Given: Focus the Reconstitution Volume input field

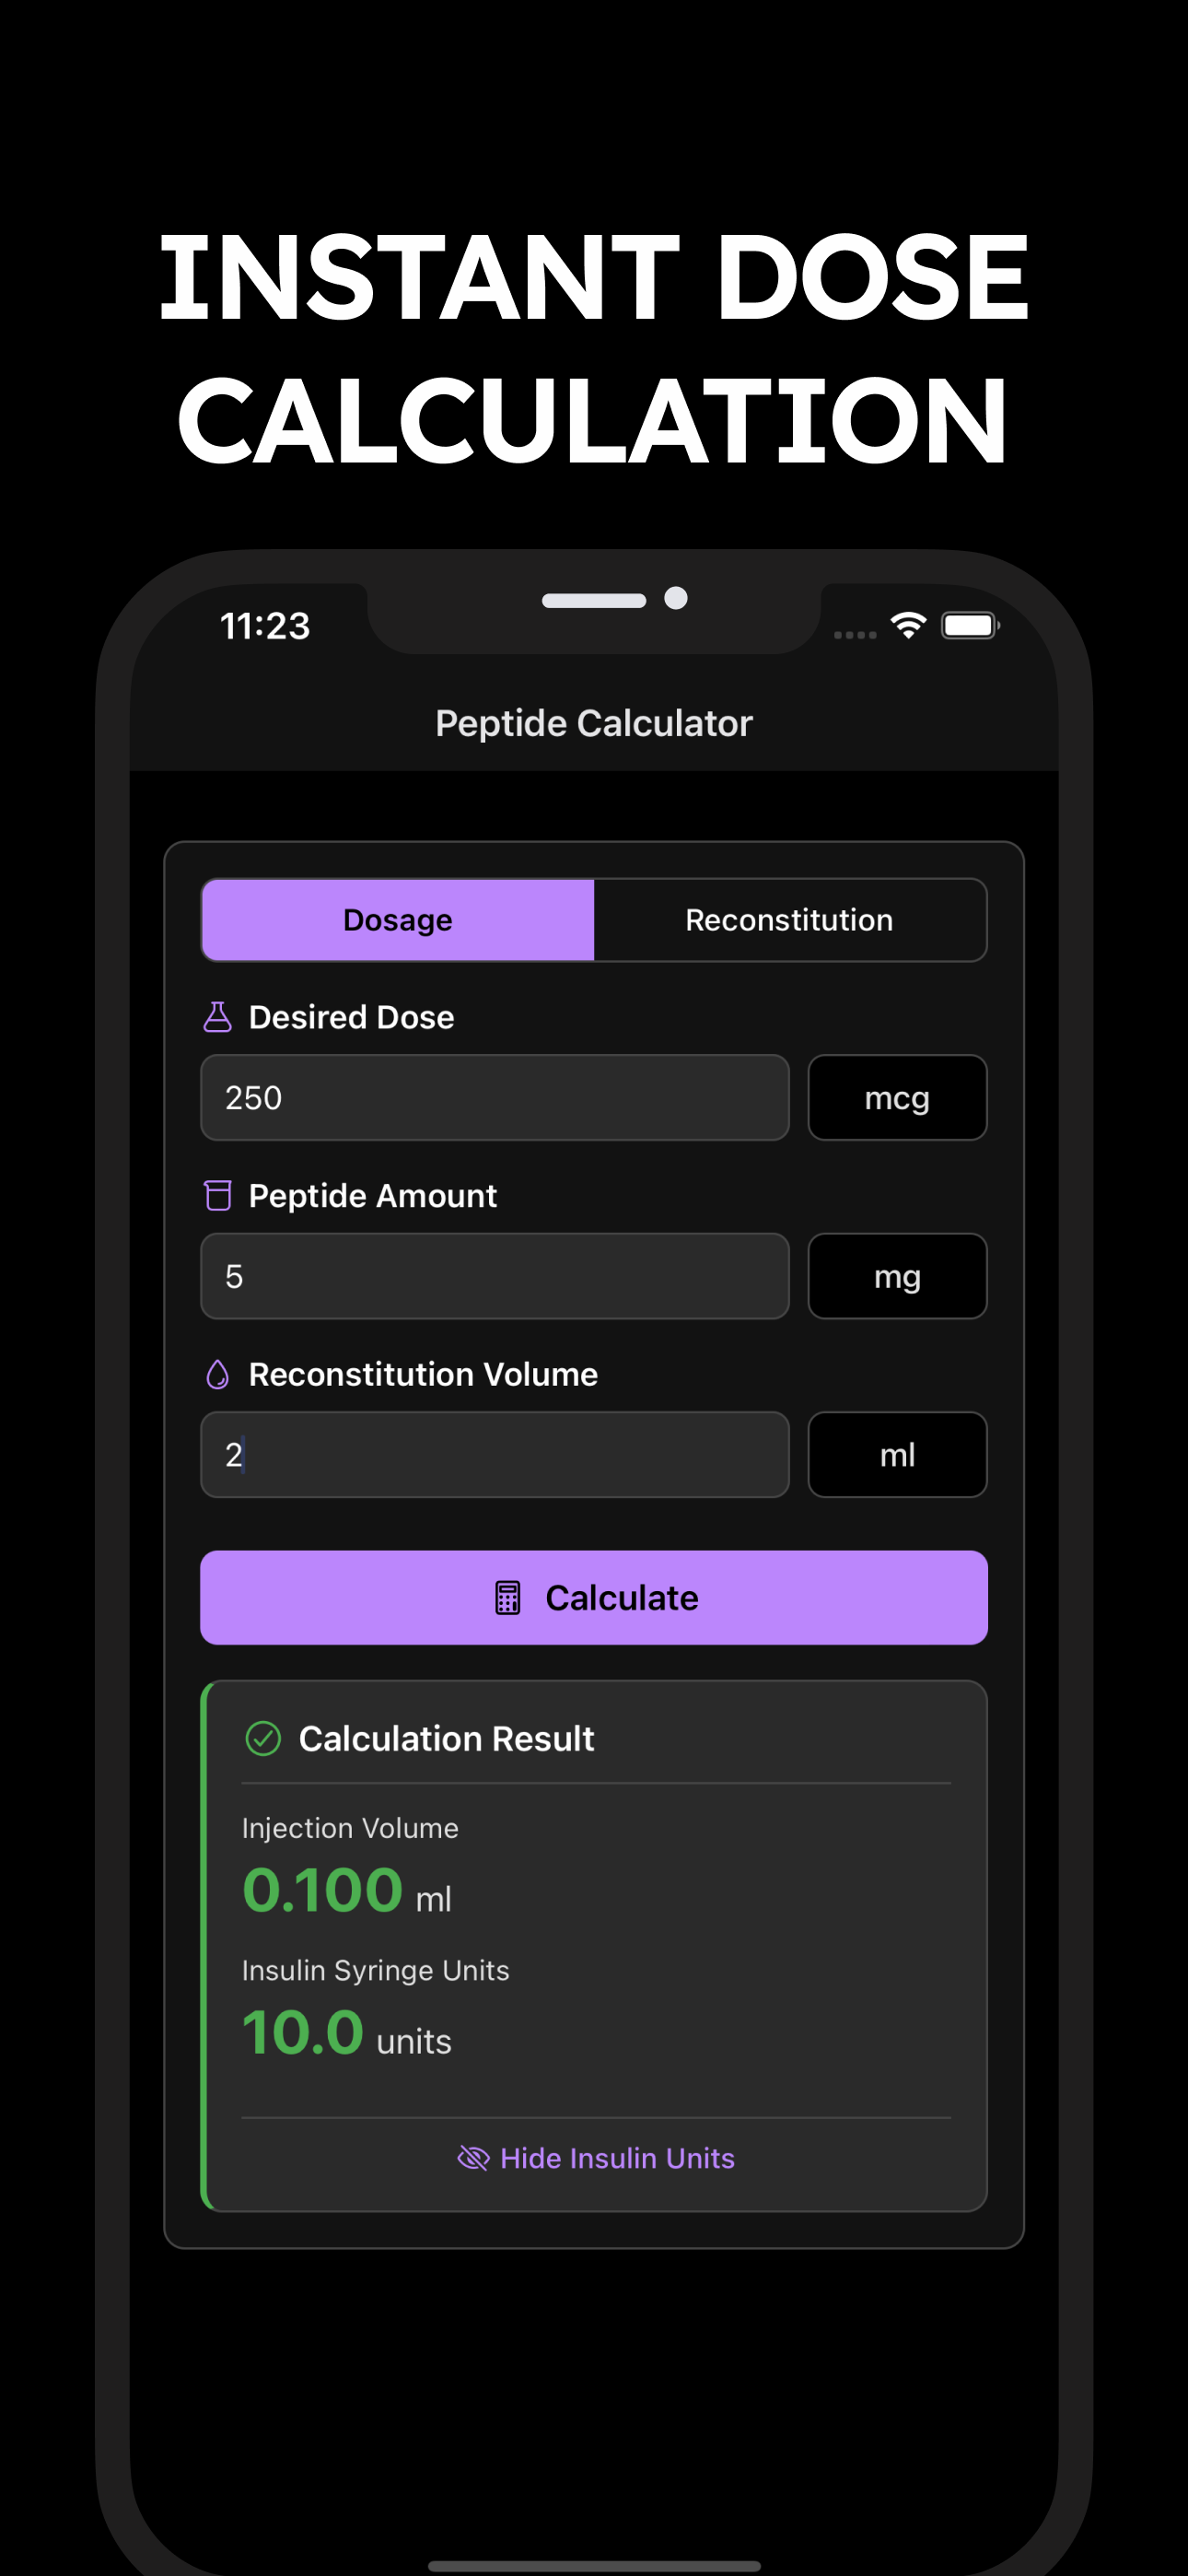Looking at the screenshot, I should [x=495, y=1454].
